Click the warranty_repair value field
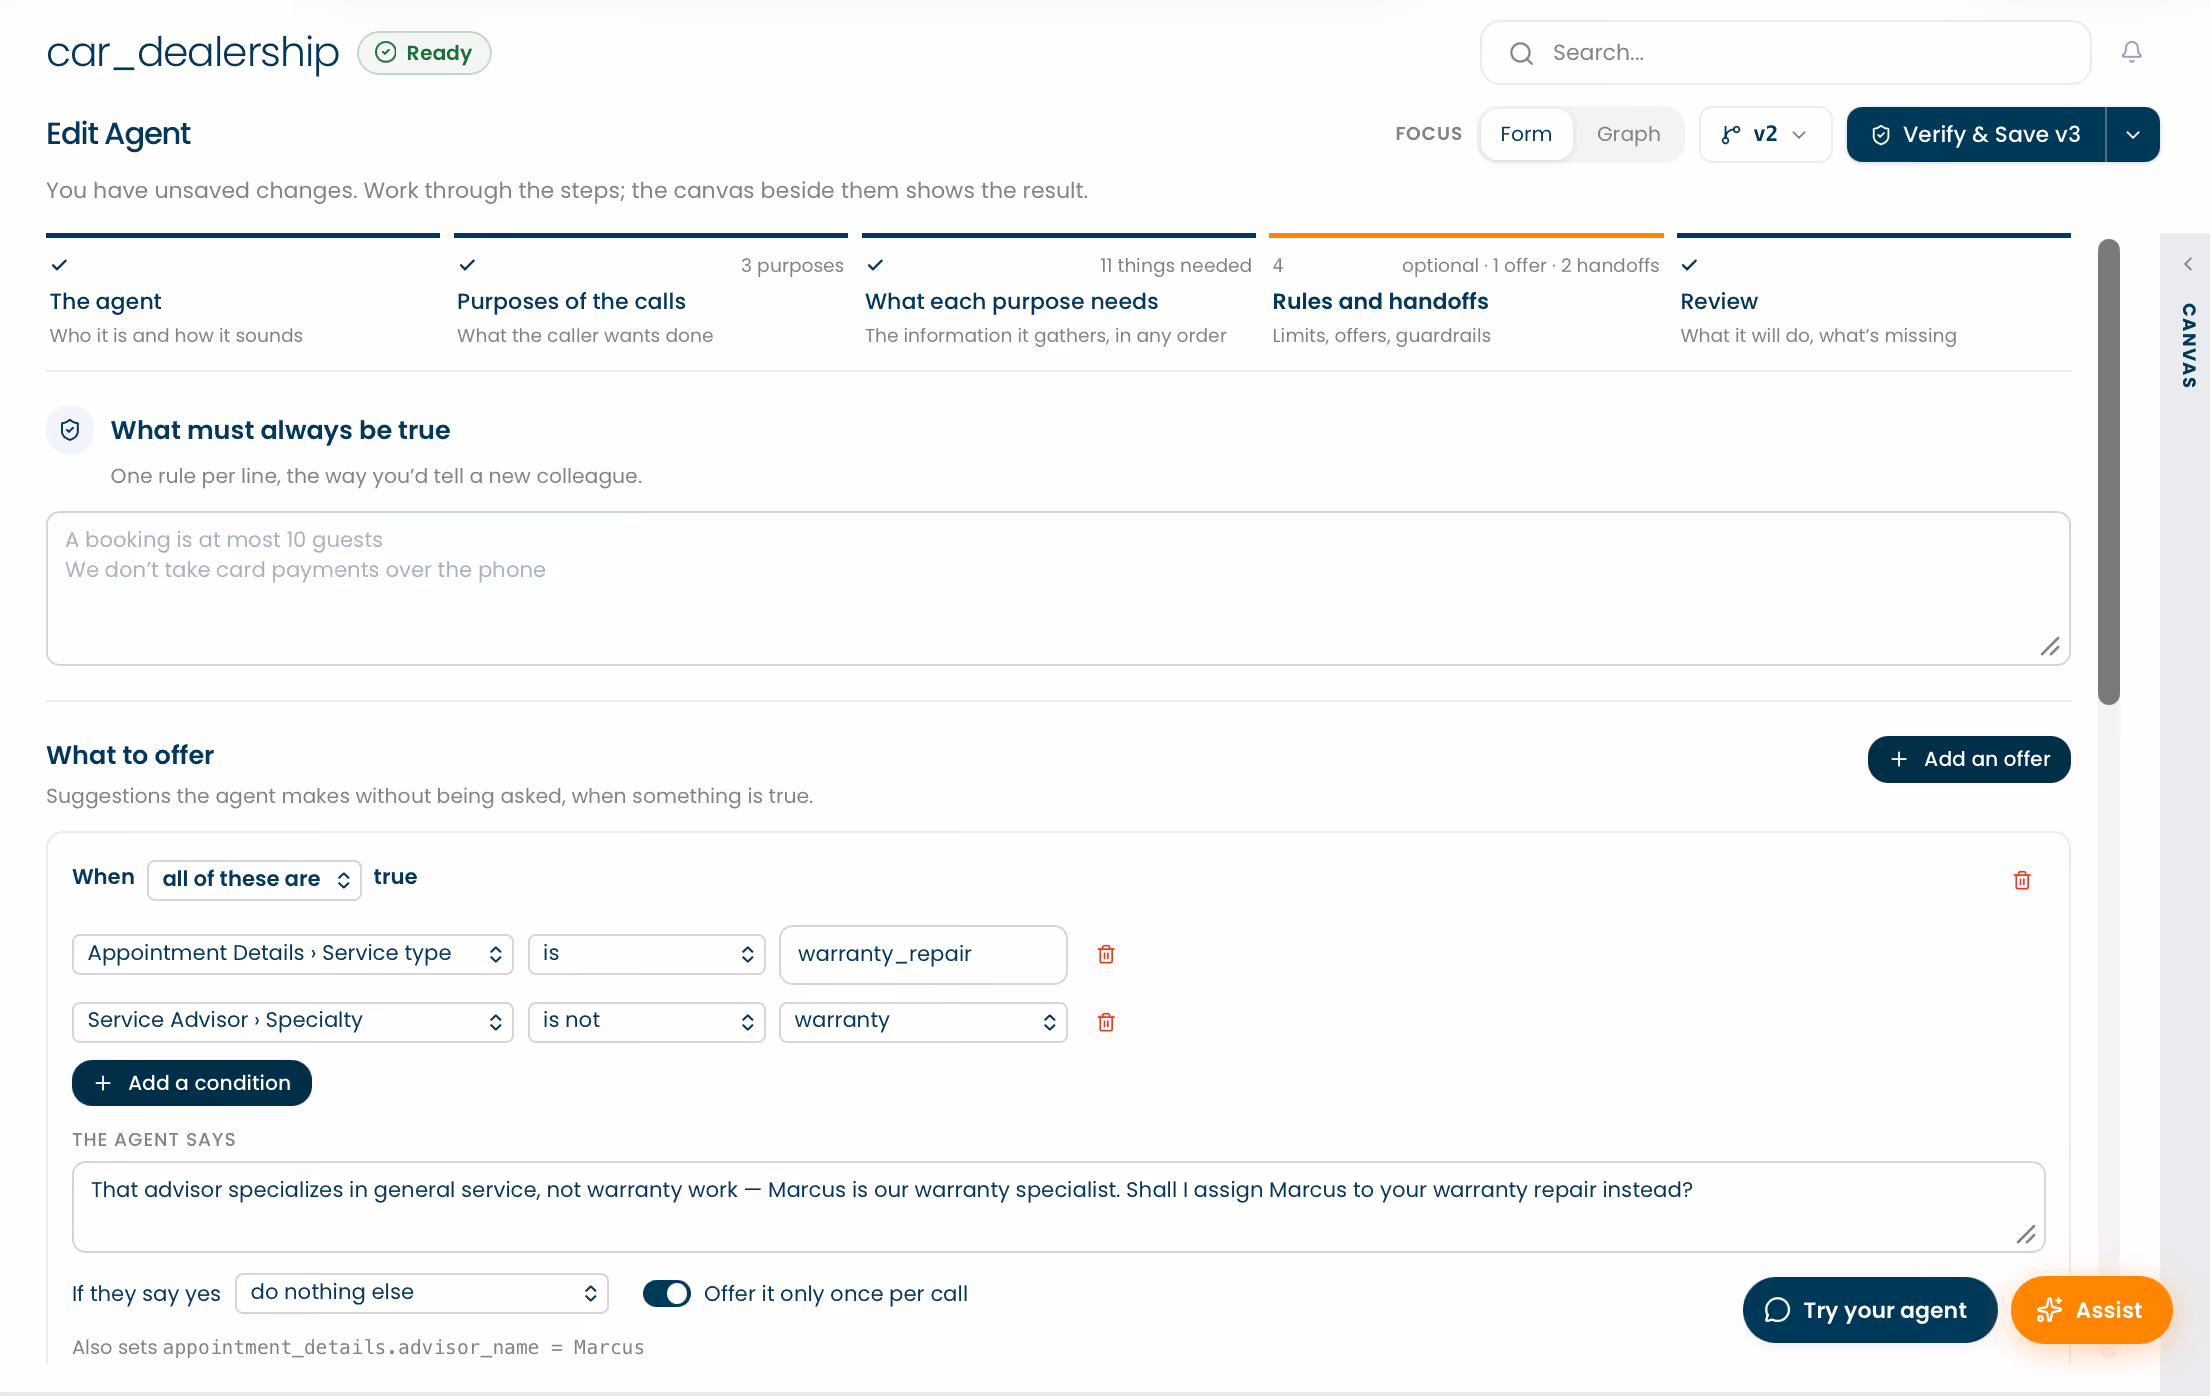 [923, 954]
